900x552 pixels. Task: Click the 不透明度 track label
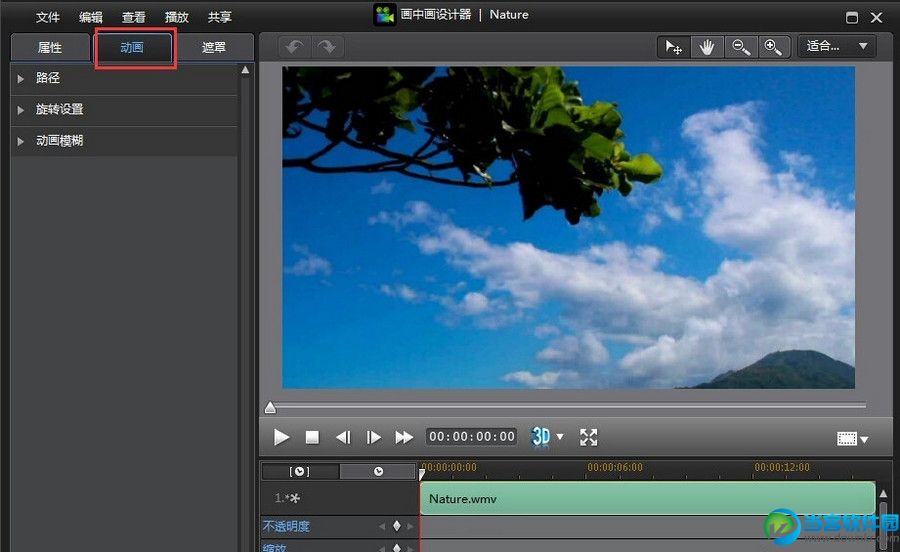tap(287, 526)
